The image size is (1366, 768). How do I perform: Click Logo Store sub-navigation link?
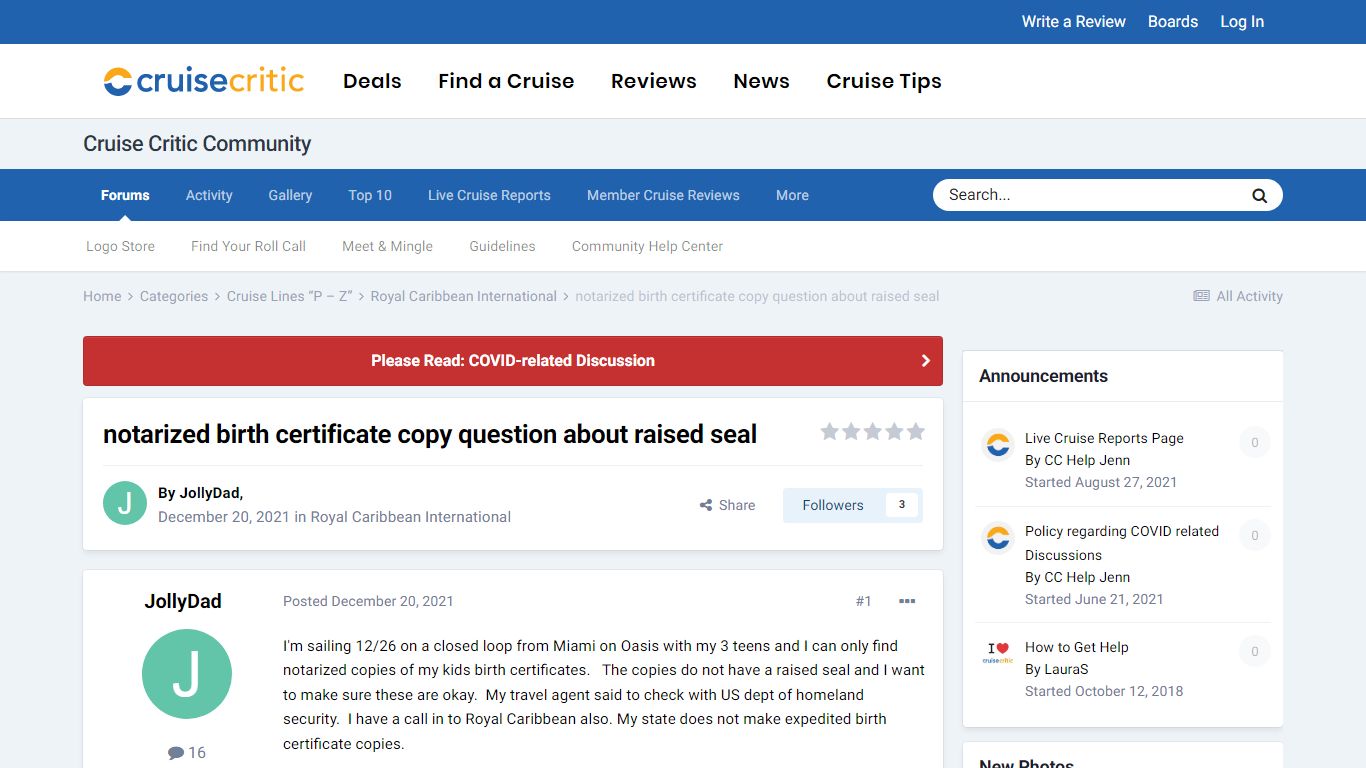120,246
